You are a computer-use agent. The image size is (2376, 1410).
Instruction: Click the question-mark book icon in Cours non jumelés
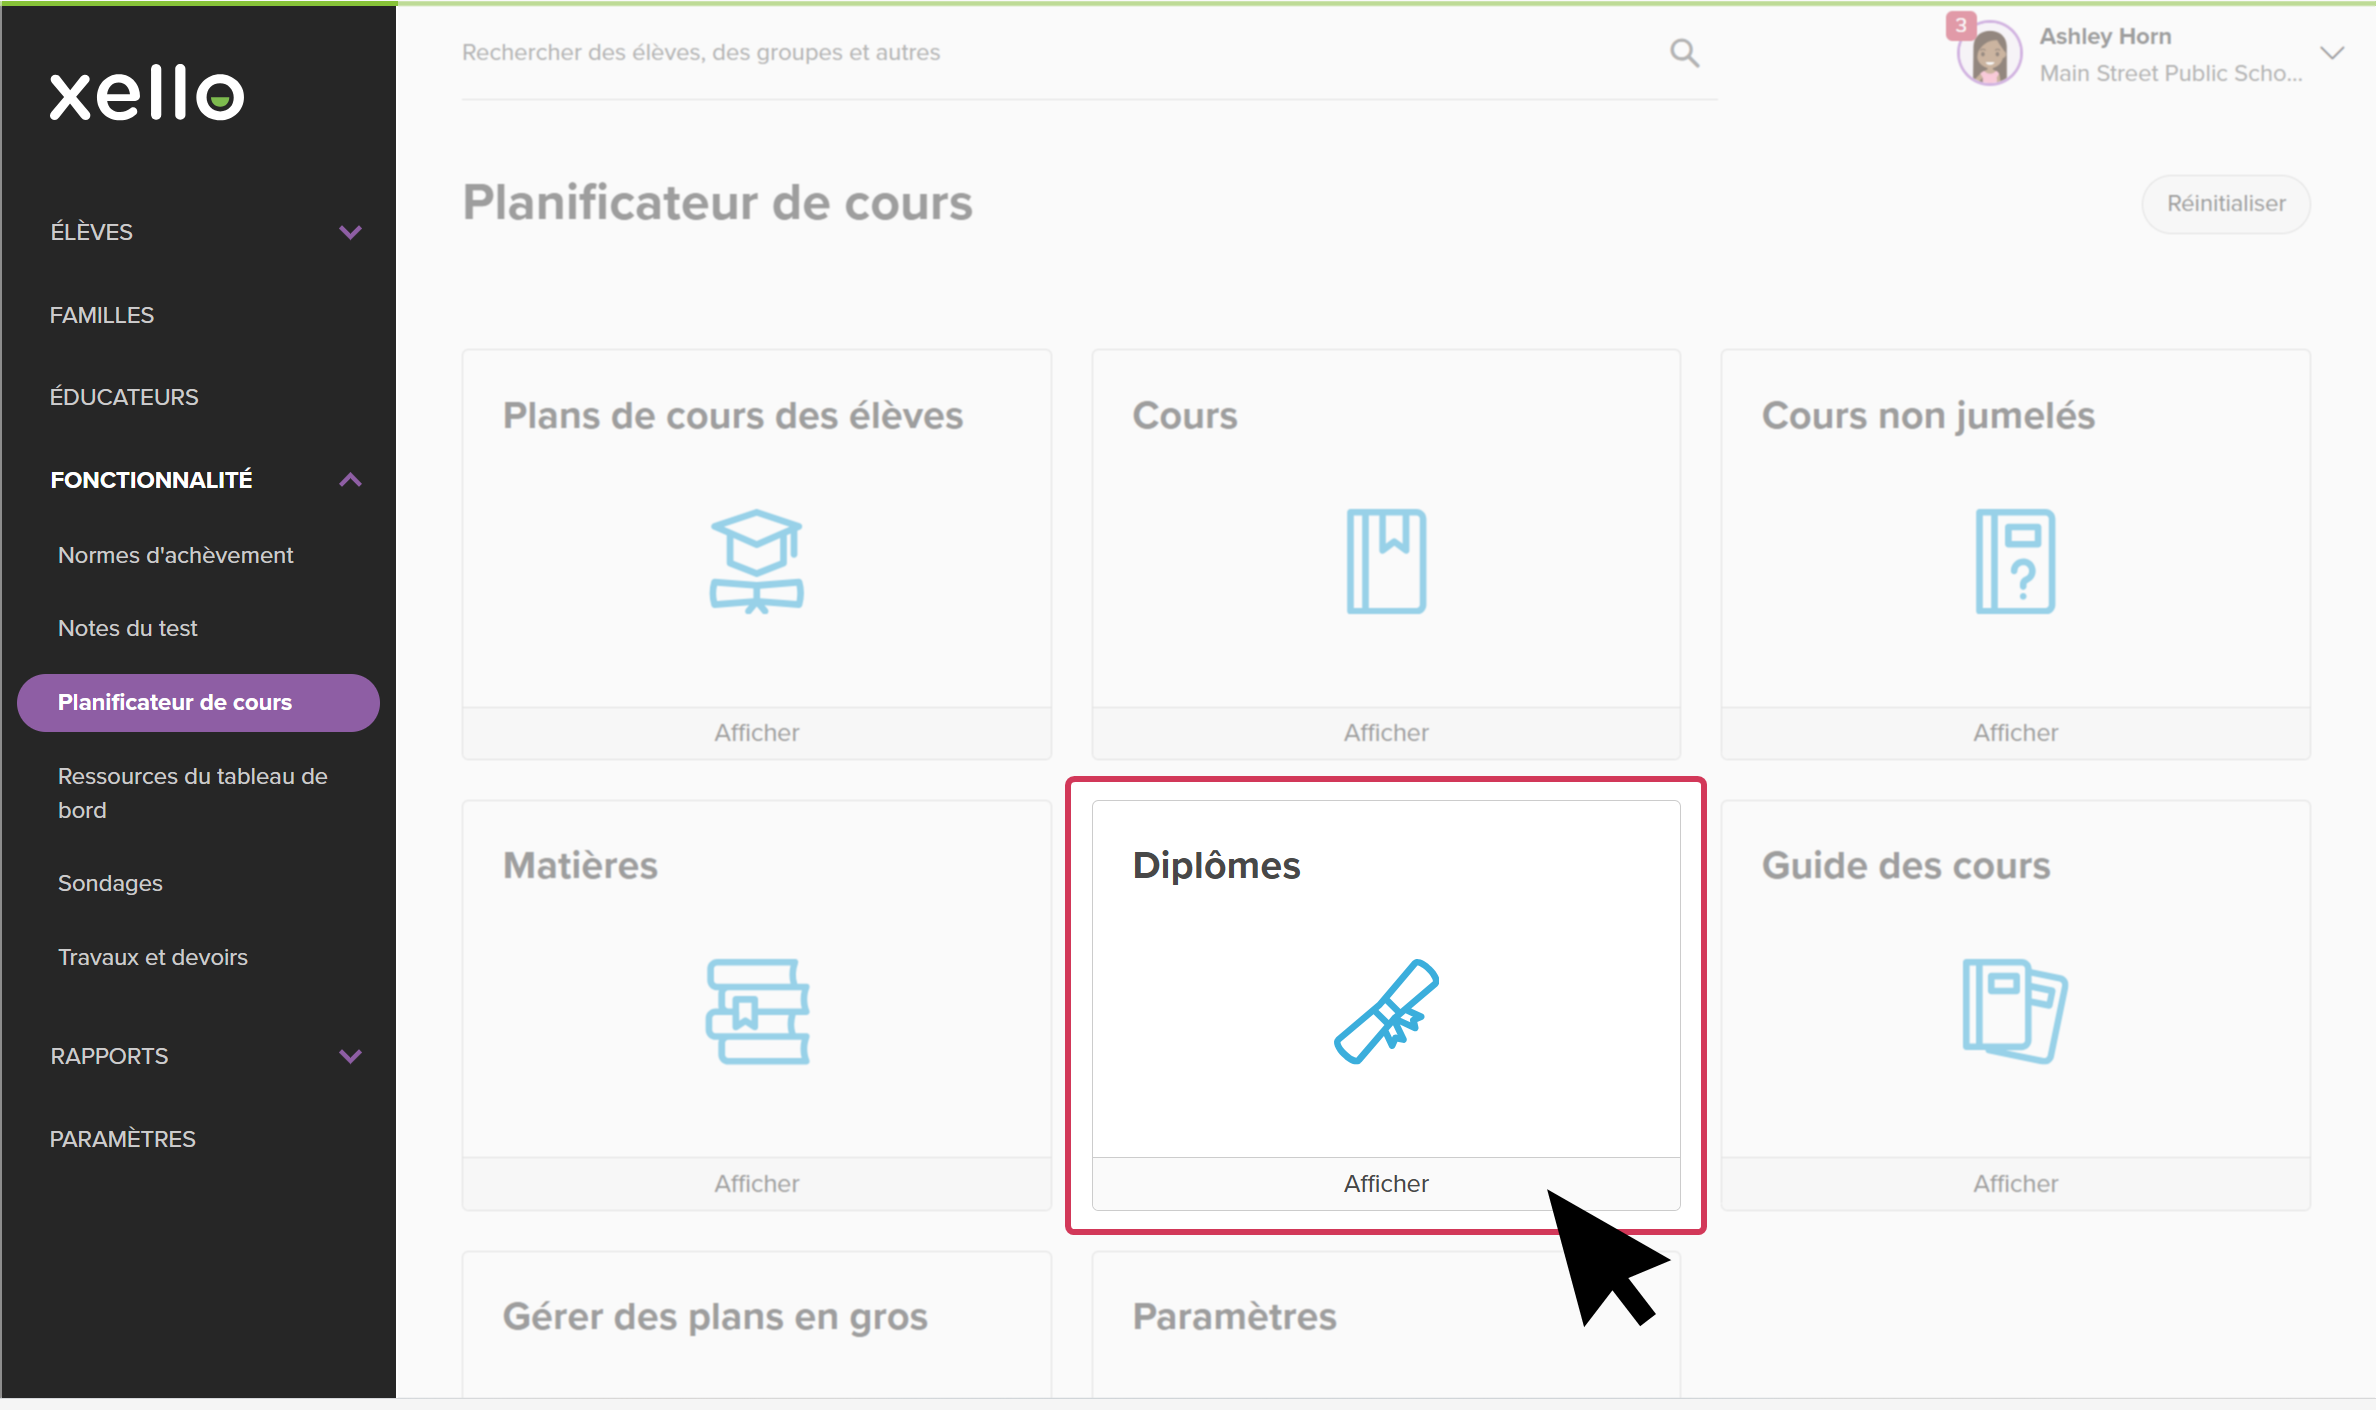tap(2015, 561)
